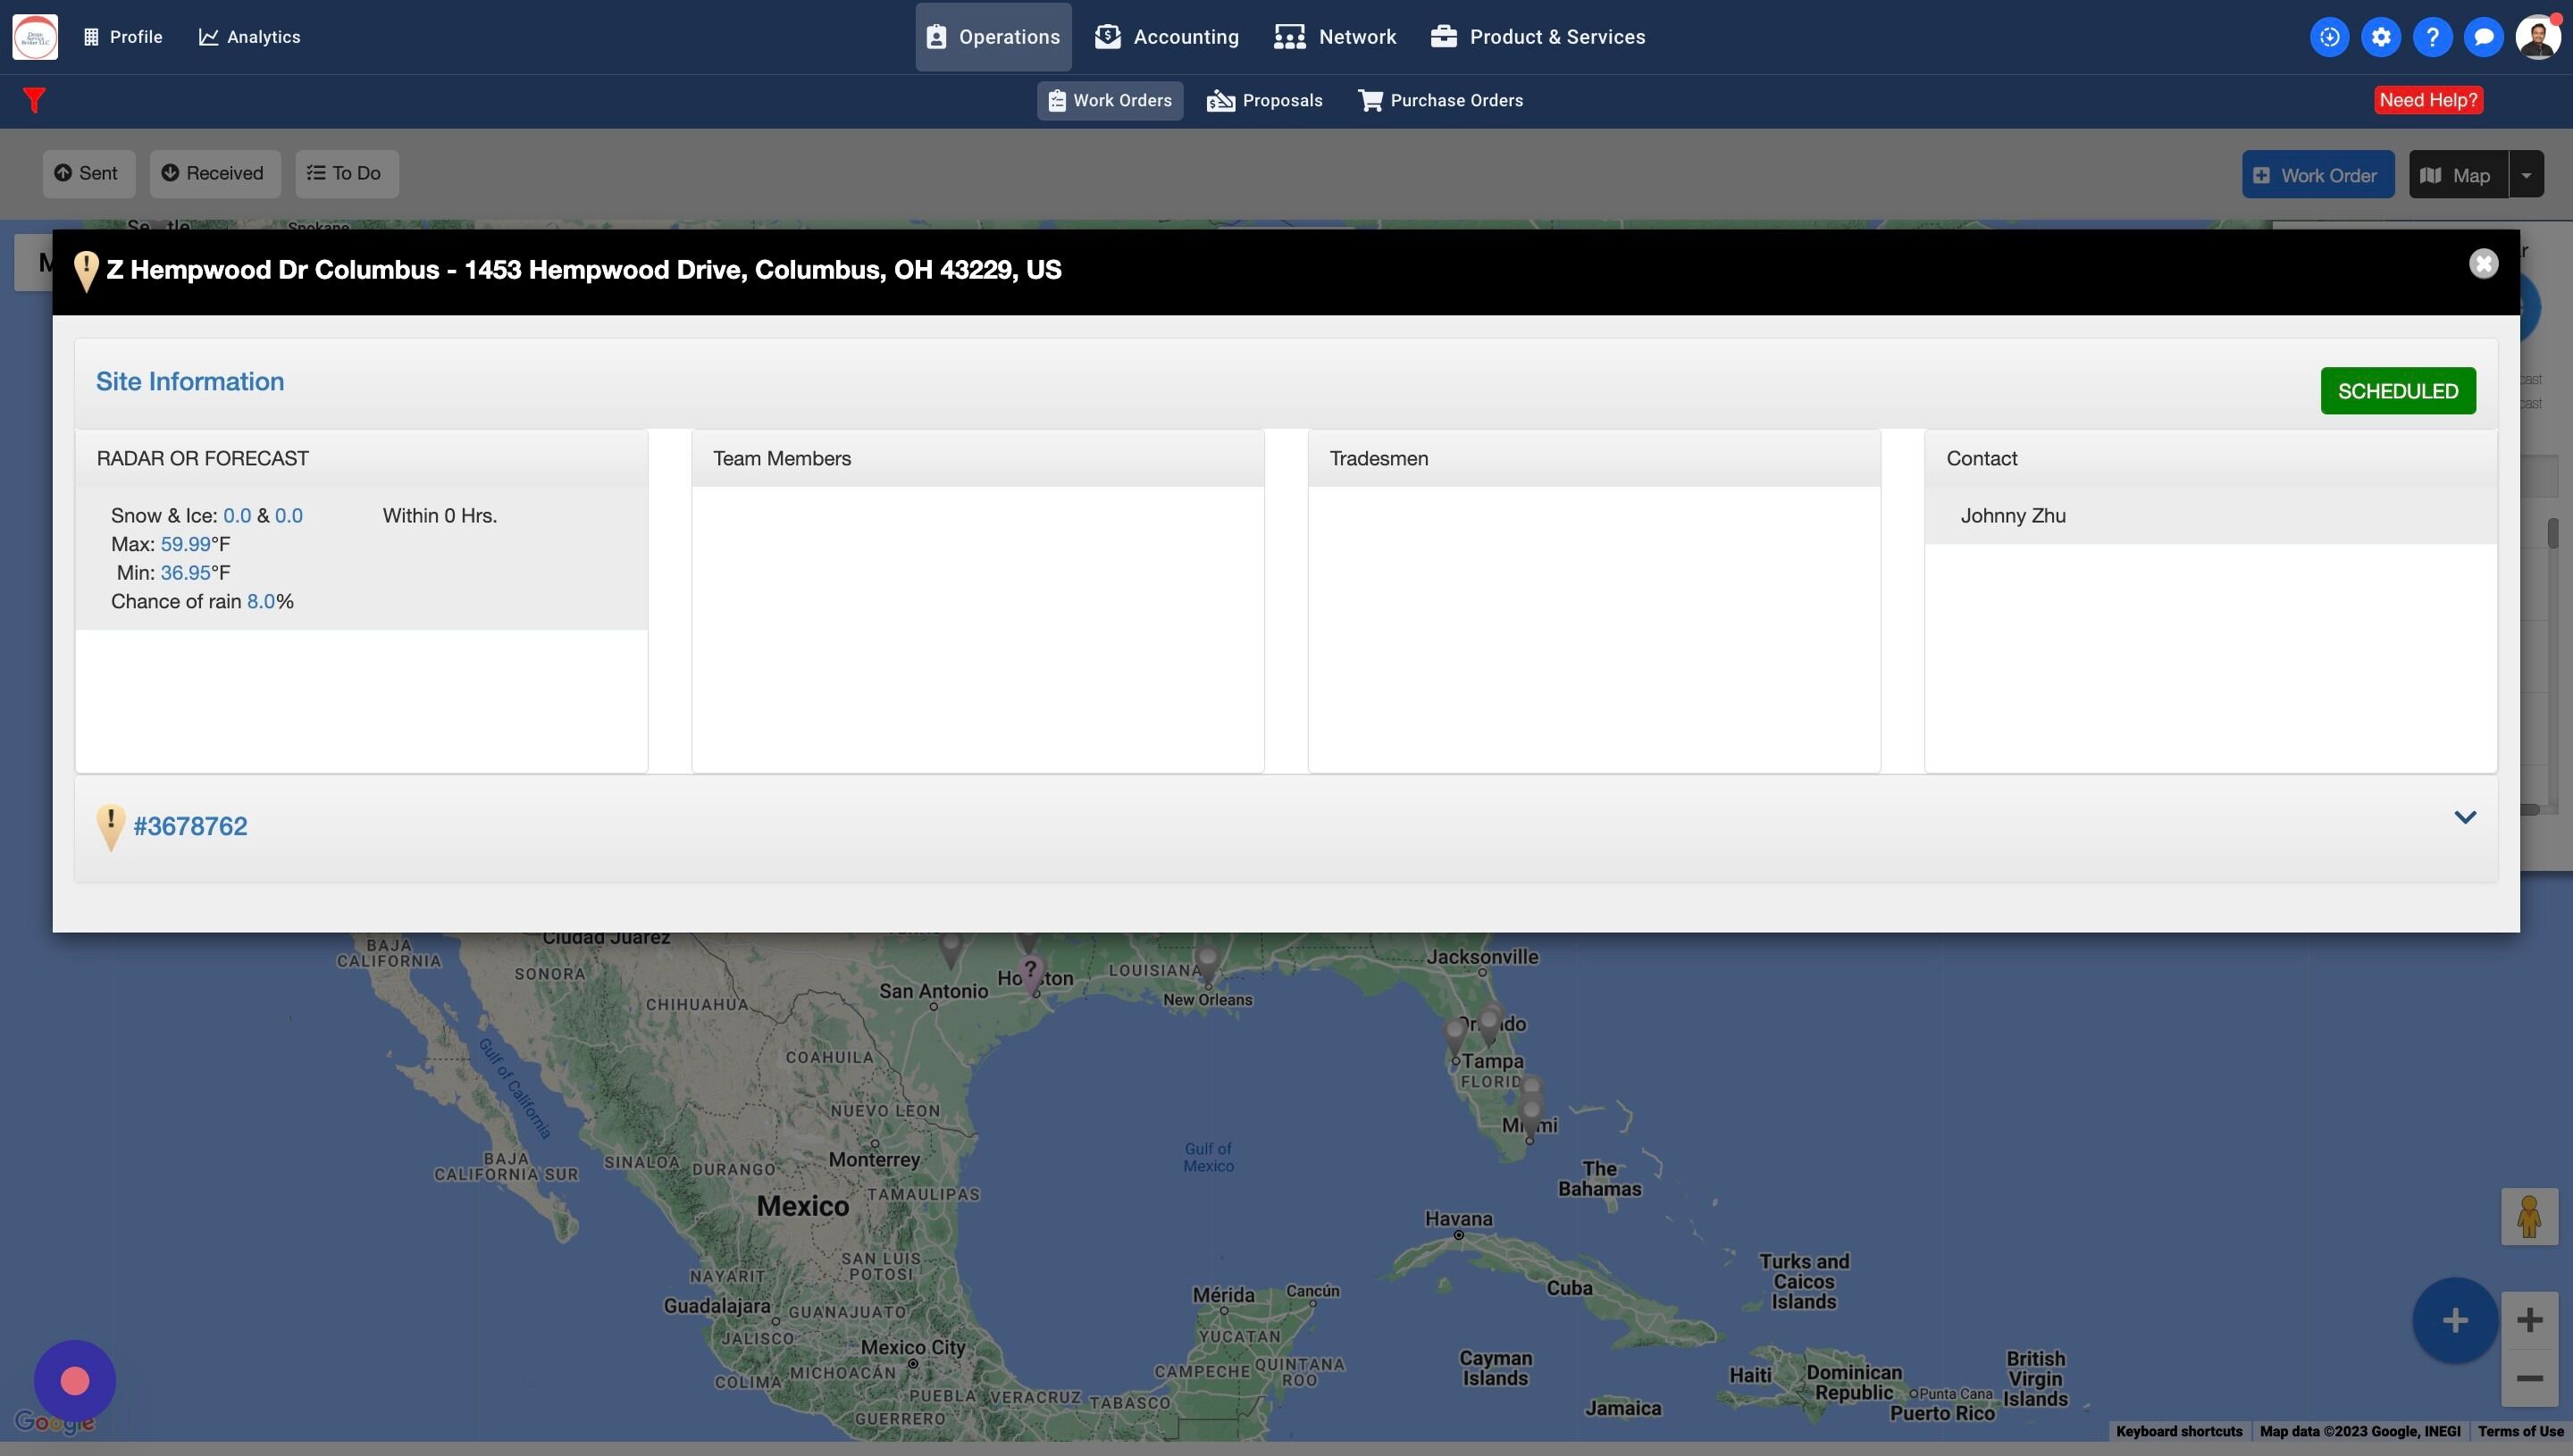Open the Purchase Orders tab

pos(1440,100)
